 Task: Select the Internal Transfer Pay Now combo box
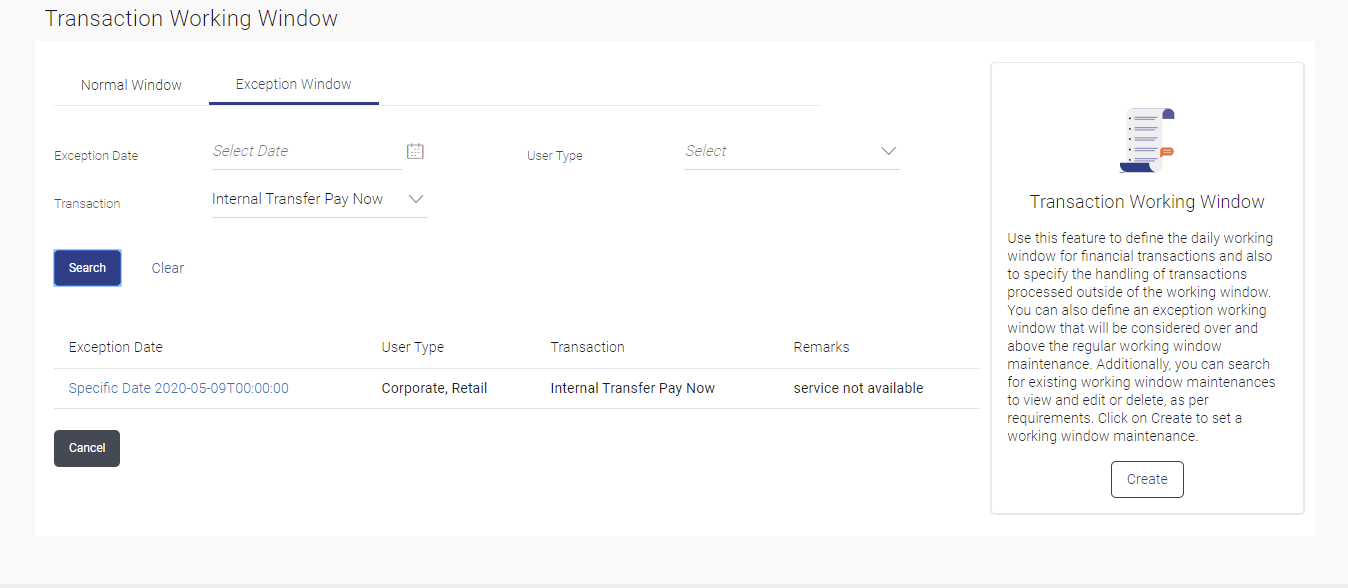319,199
